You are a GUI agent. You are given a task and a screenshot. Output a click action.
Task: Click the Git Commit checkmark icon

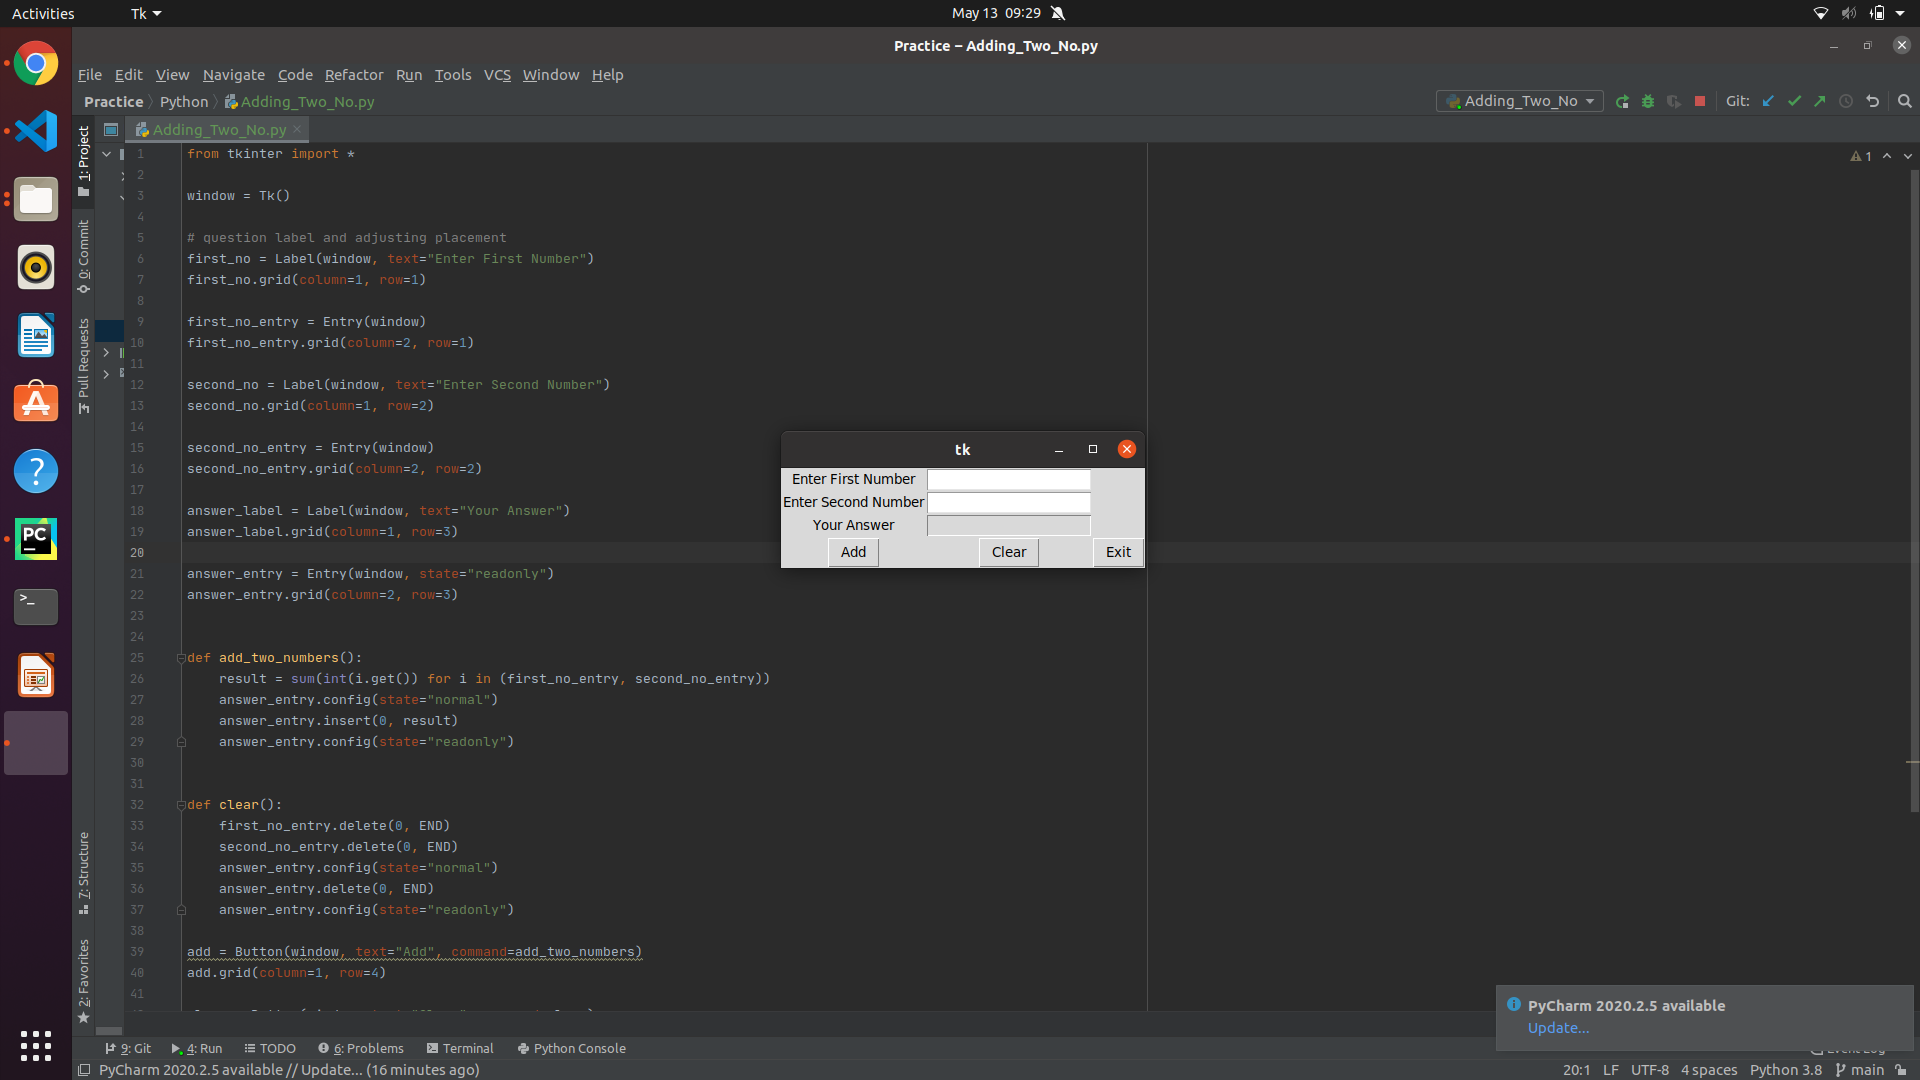tap(1794, 101)
